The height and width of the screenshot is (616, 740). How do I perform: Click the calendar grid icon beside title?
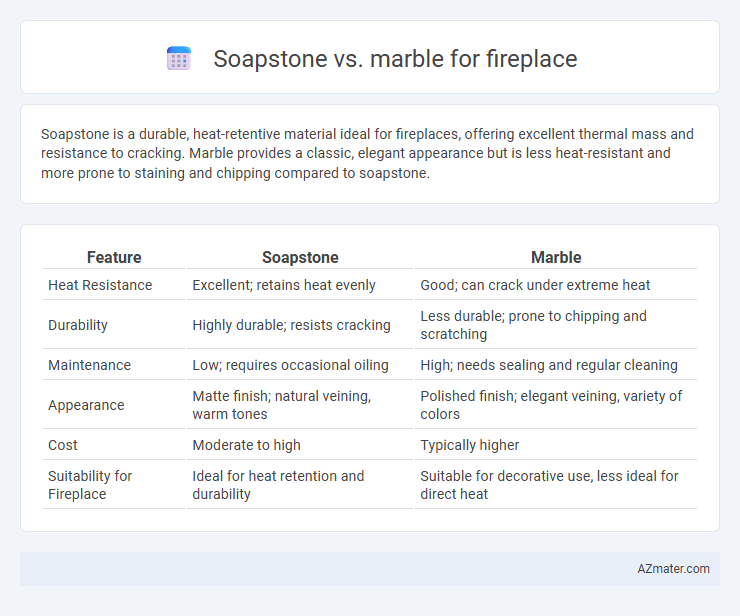(179, 59)
